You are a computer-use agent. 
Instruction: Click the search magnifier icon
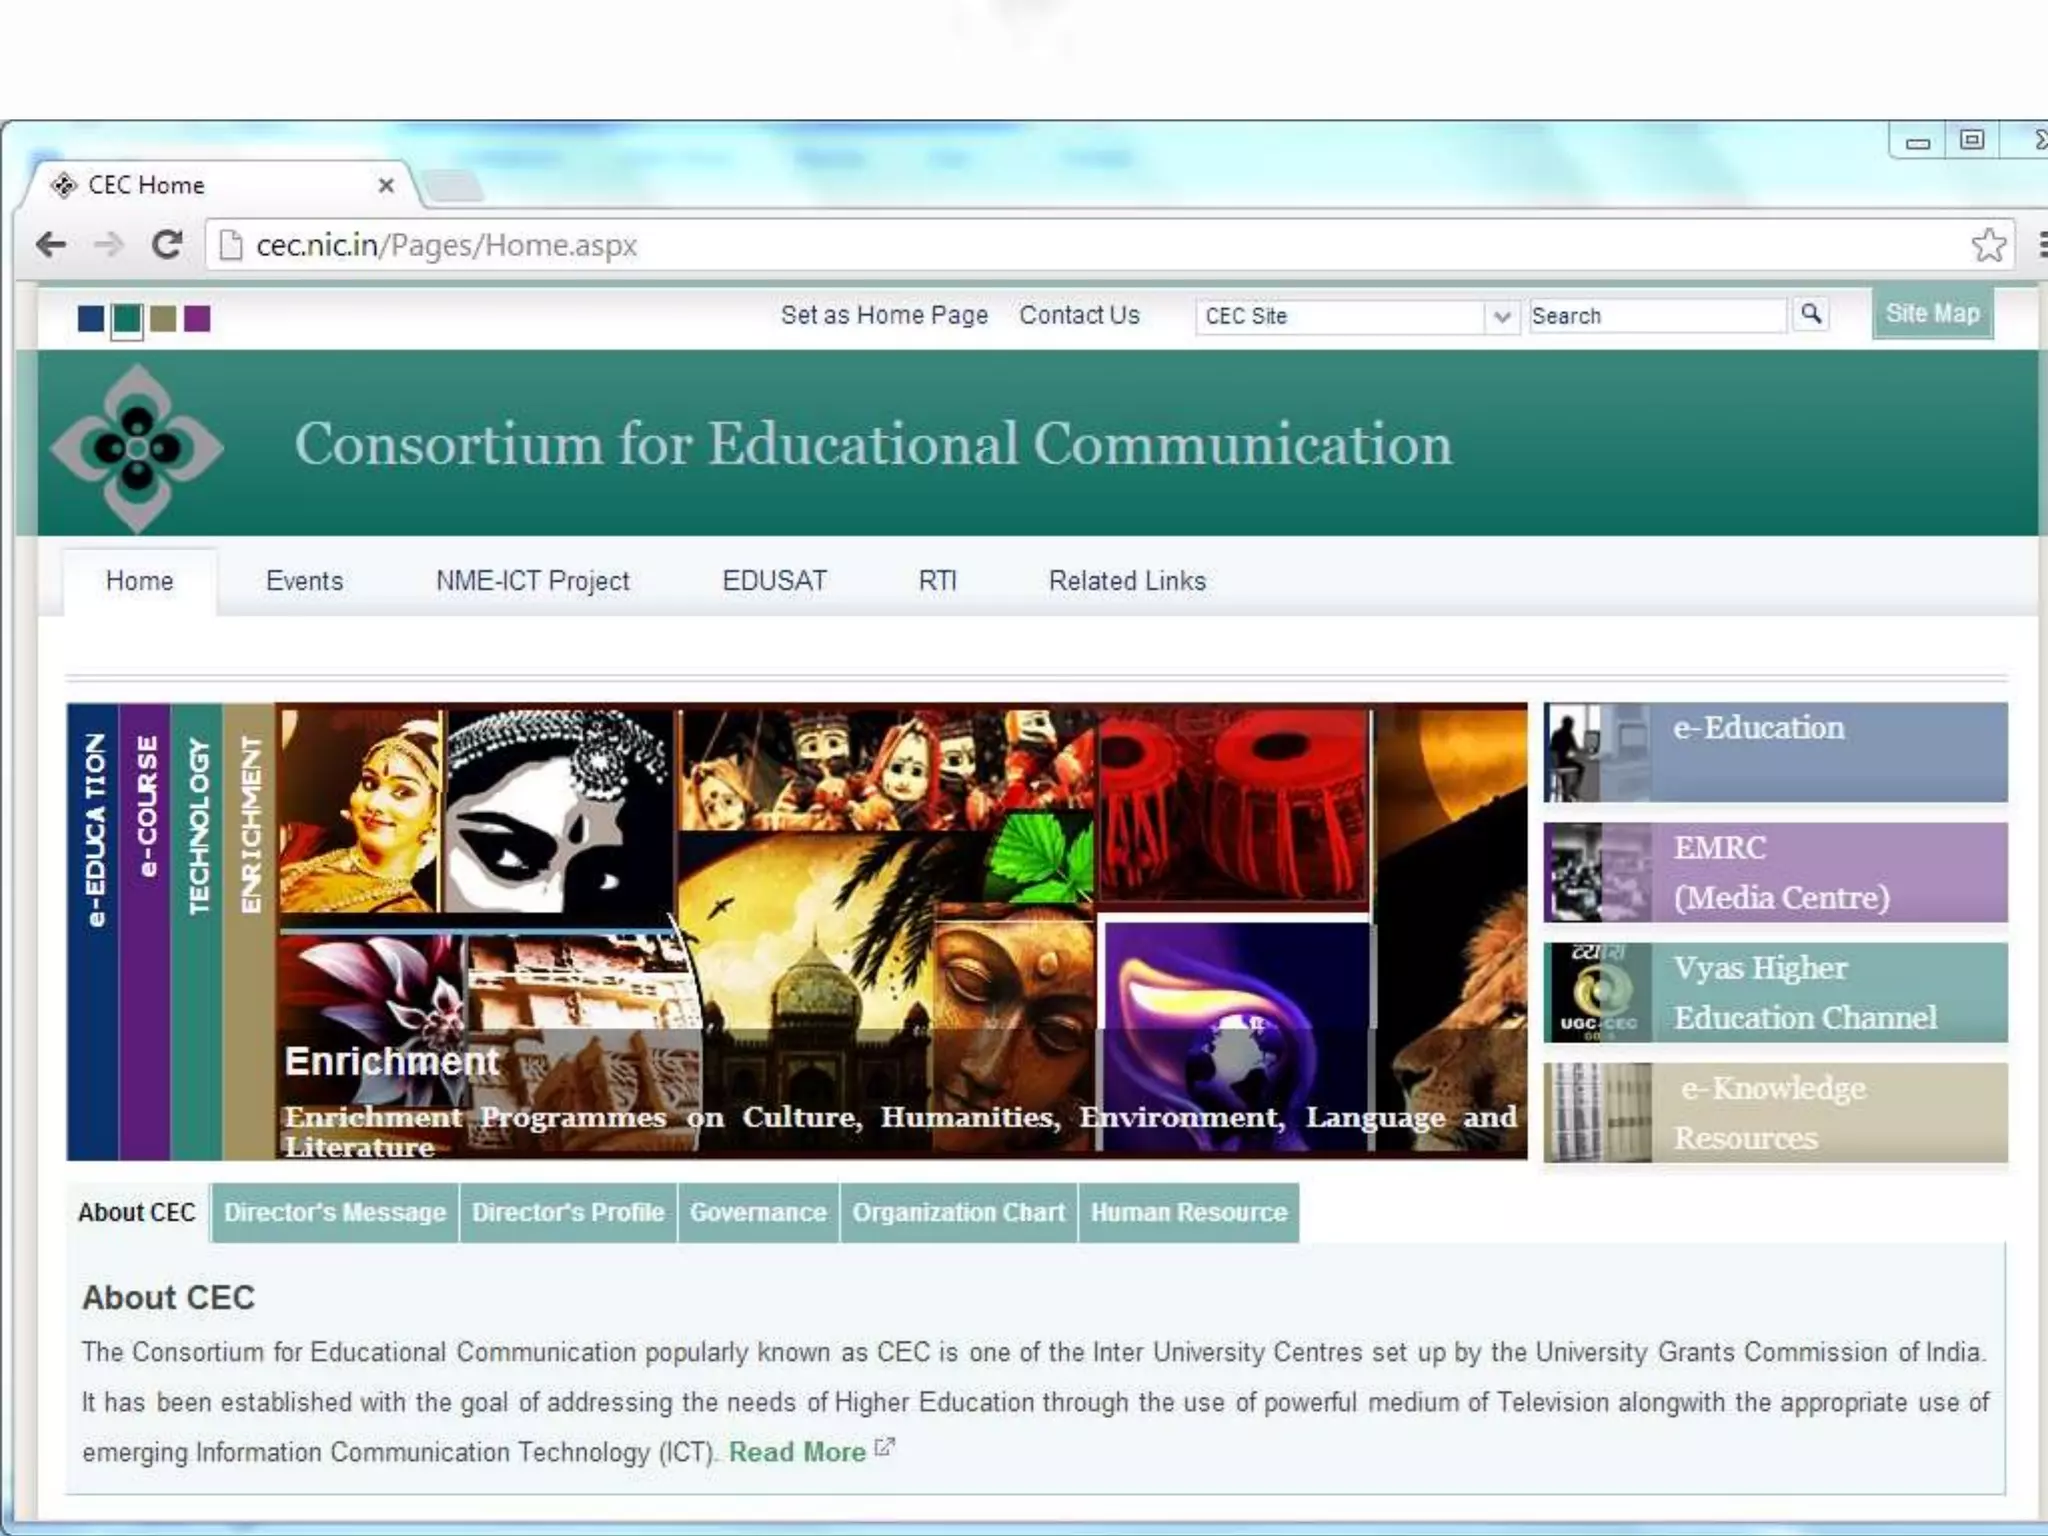1811,315
